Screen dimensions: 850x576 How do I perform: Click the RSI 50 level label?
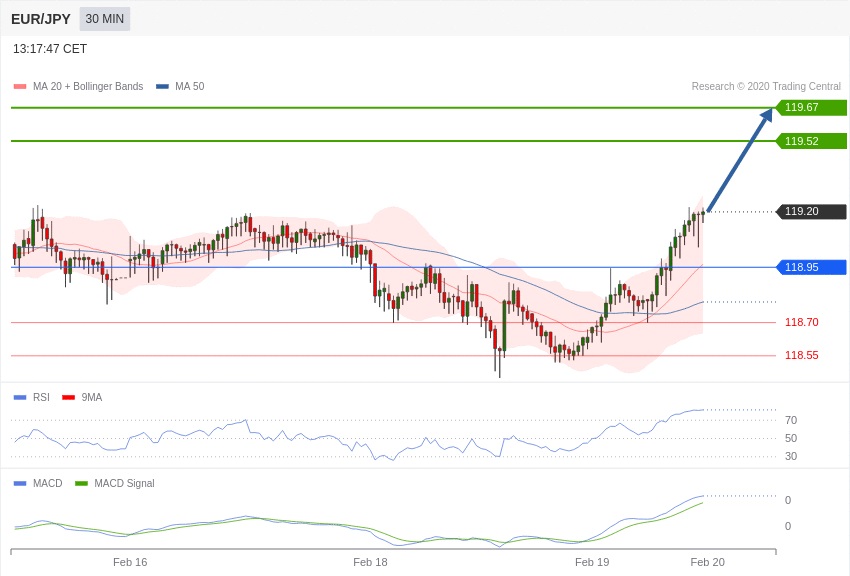[791, 438]
